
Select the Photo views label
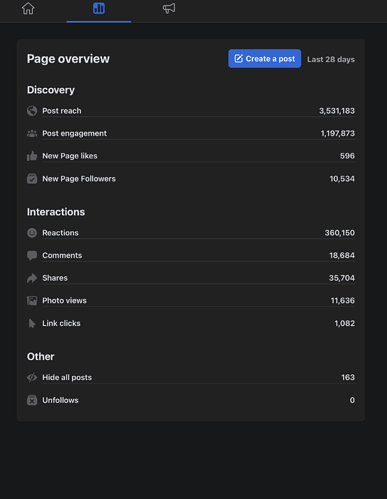tap(64, 301)
